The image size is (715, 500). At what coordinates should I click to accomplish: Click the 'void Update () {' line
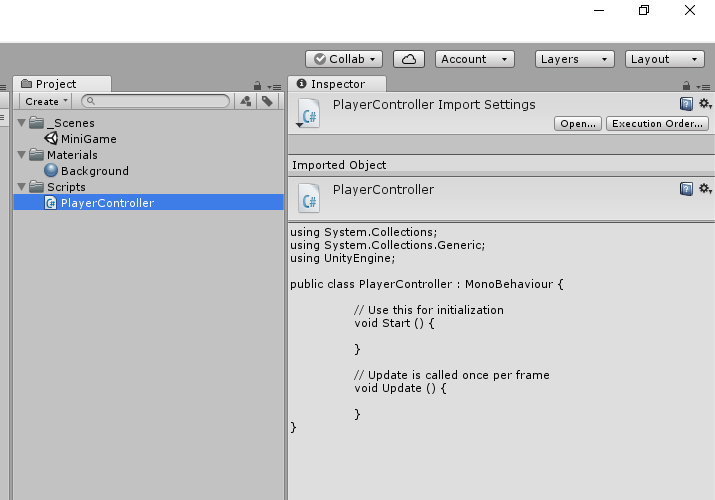[400, 388]
